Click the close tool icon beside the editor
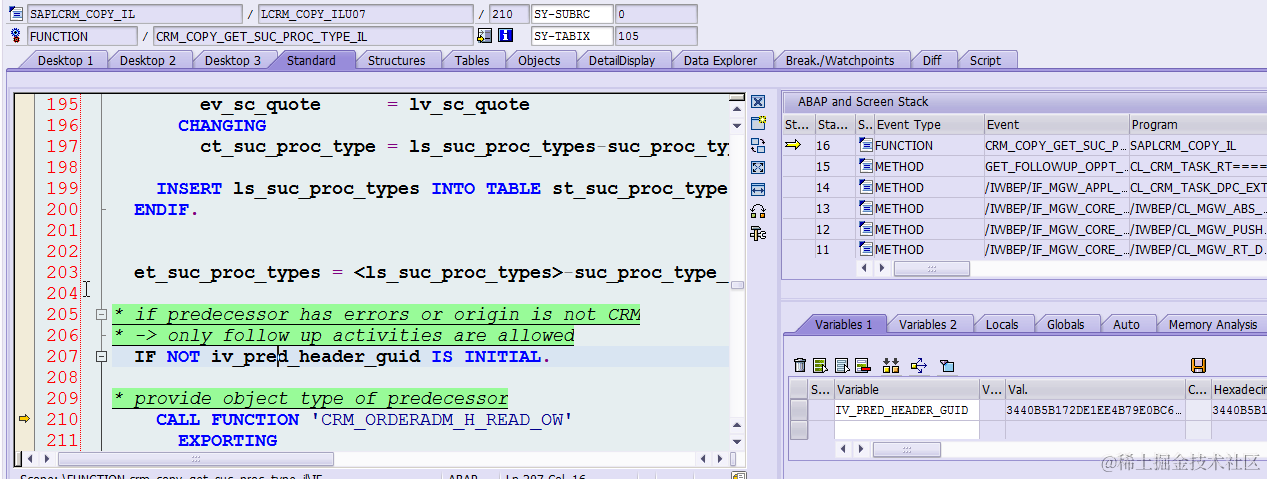Screen dimensions: 1267x479 coord(758,102)
